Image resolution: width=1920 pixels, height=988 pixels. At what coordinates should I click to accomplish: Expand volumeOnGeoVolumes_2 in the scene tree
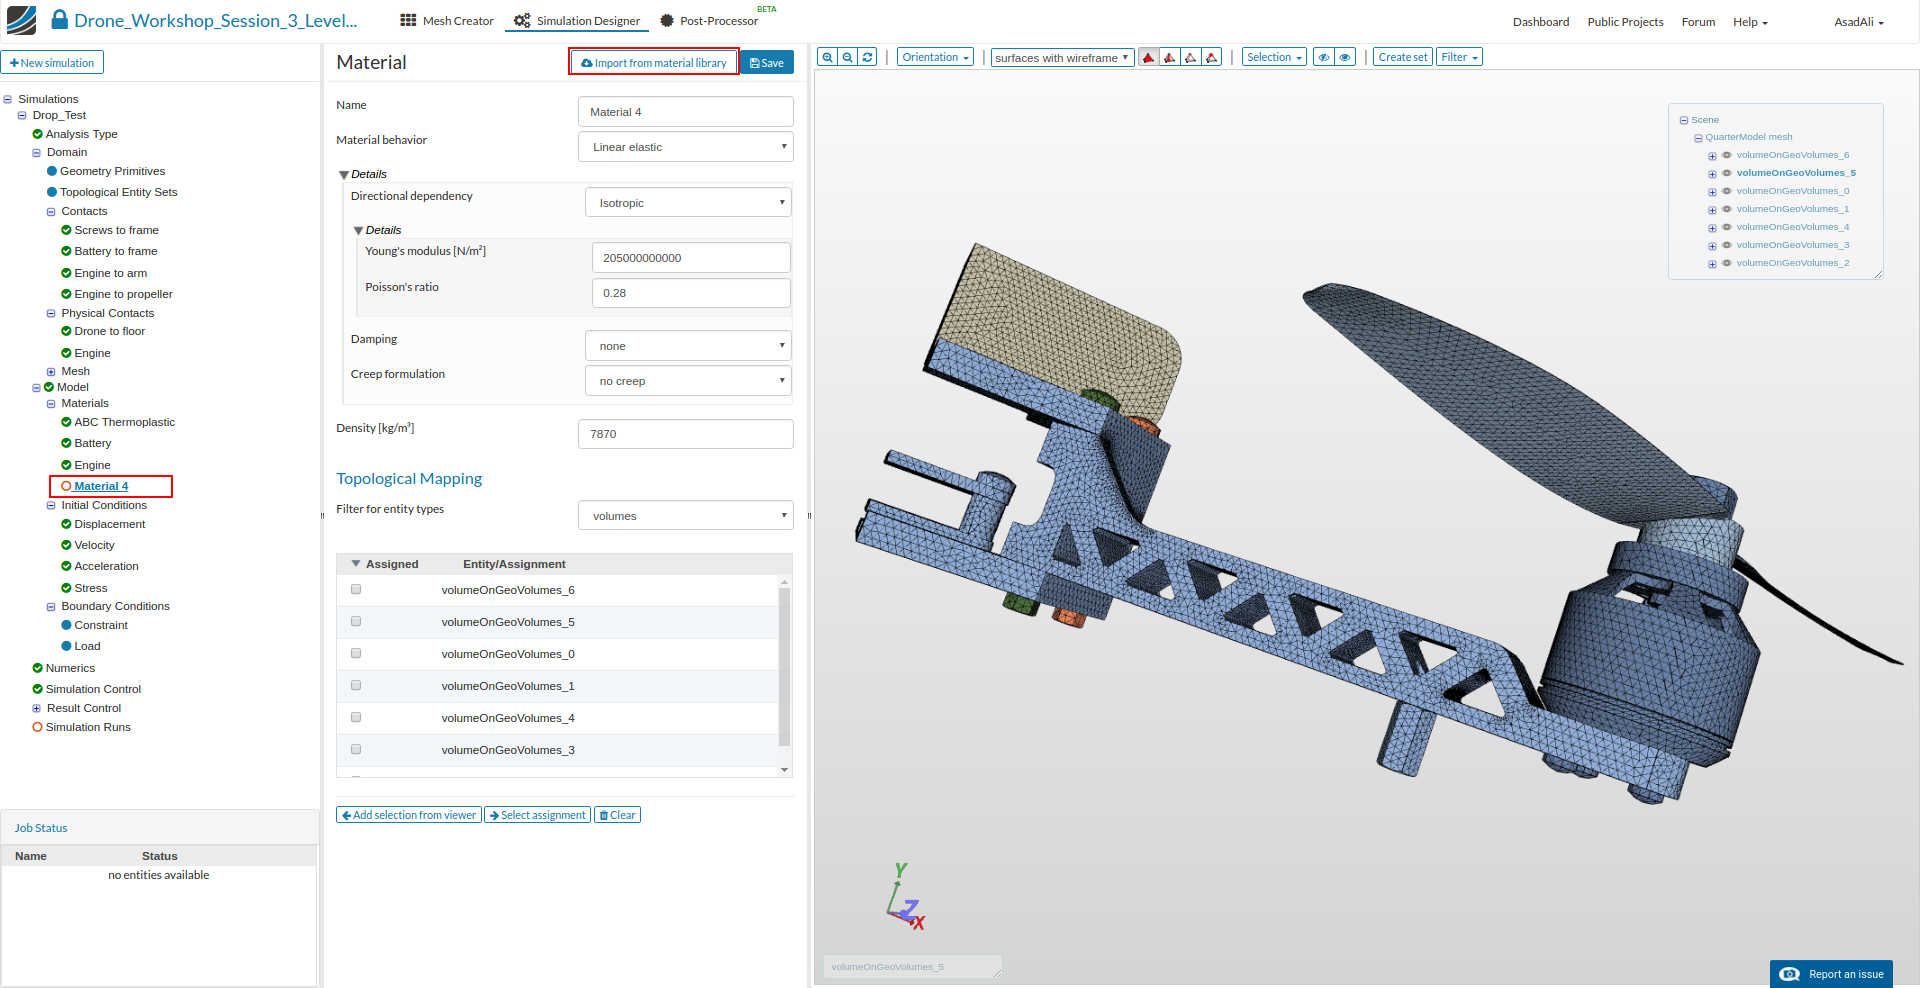click(1712, 263)
